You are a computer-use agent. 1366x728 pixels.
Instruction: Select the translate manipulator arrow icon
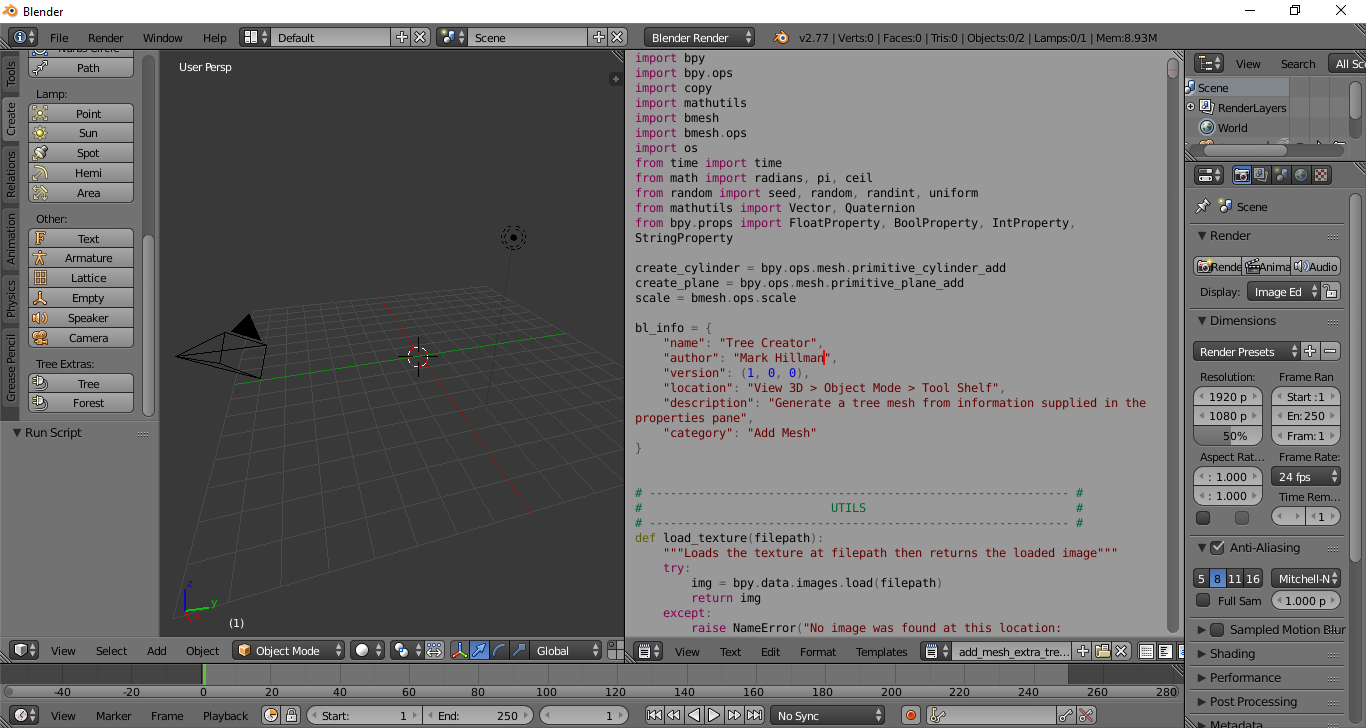point(479,650)
